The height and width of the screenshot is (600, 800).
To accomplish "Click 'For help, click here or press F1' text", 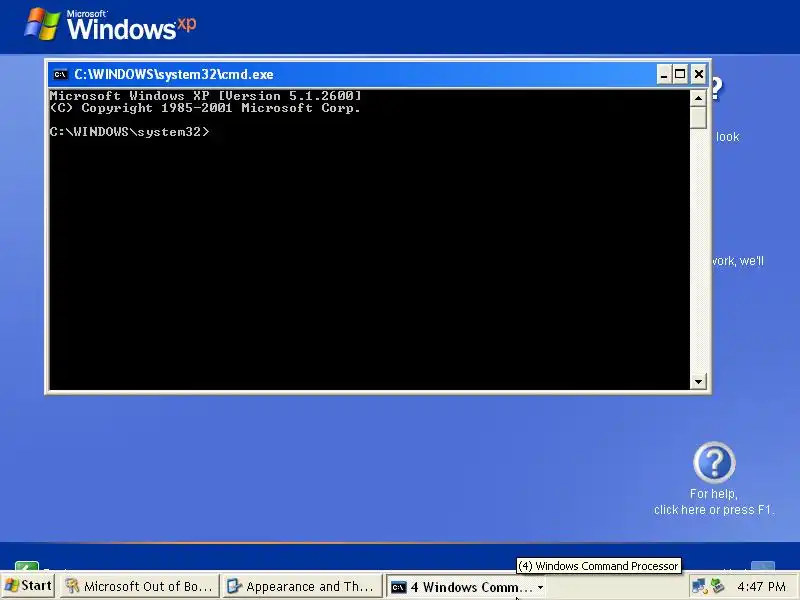I will [714, 502].
